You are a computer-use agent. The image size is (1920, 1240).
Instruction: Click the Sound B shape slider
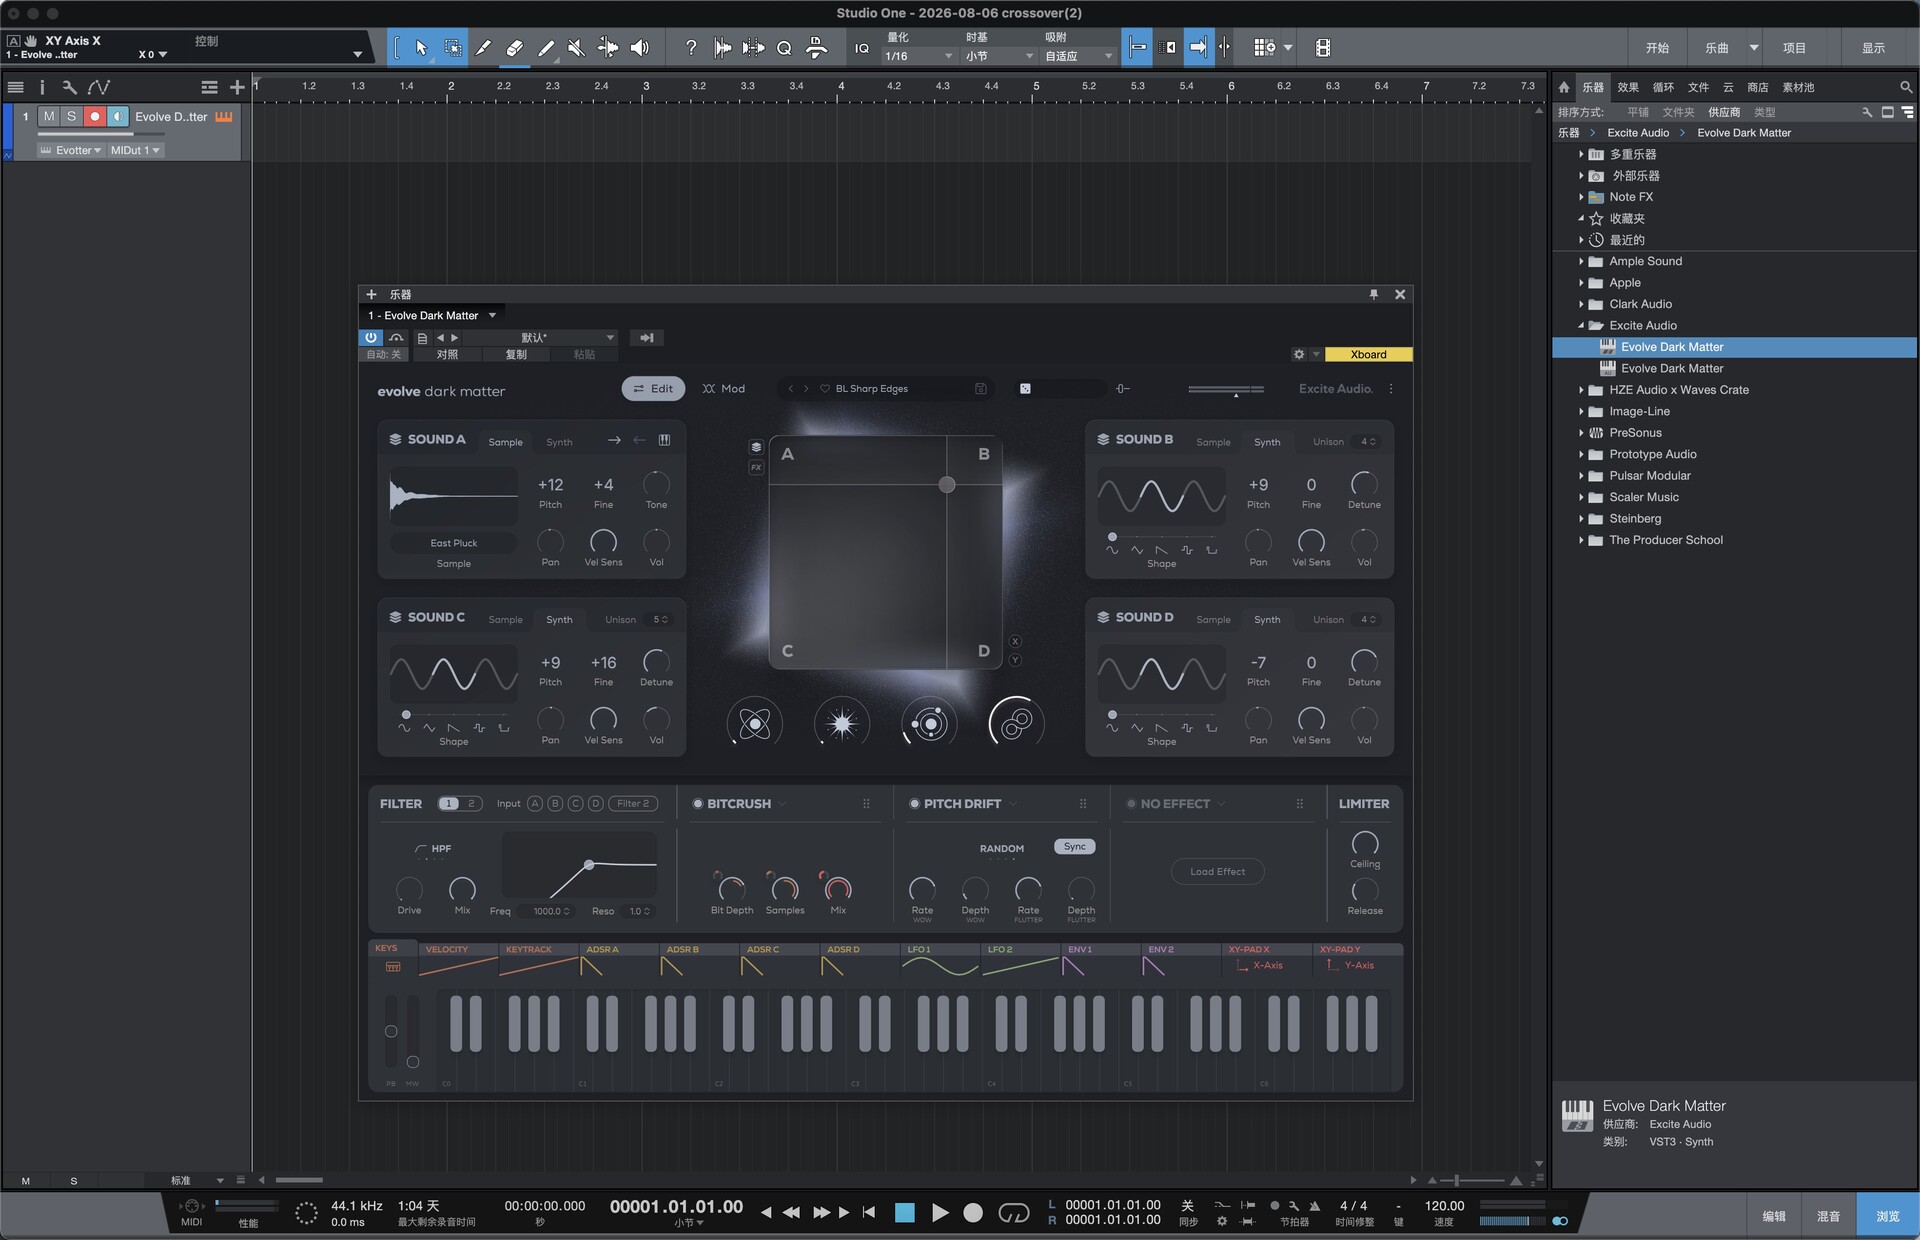(1161, 537)
